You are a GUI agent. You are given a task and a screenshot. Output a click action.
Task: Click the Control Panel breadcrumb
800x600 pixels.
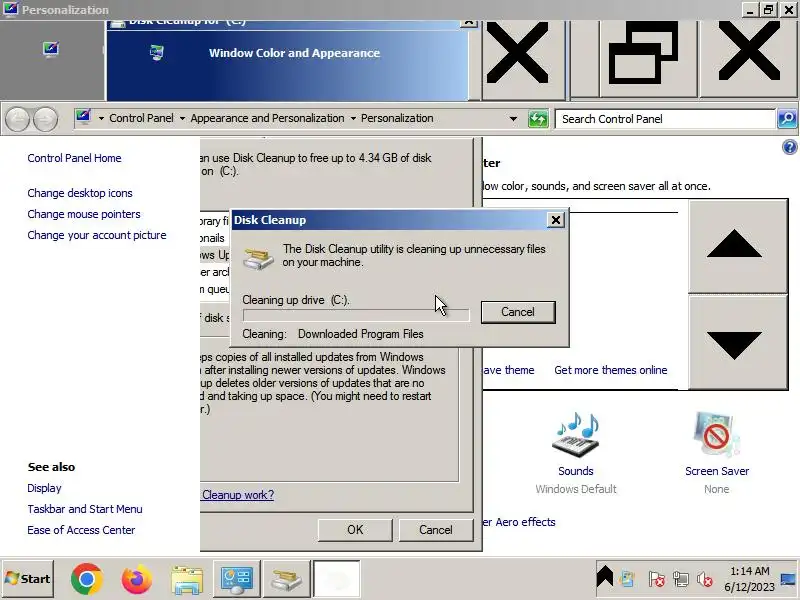tap(141, 118)
